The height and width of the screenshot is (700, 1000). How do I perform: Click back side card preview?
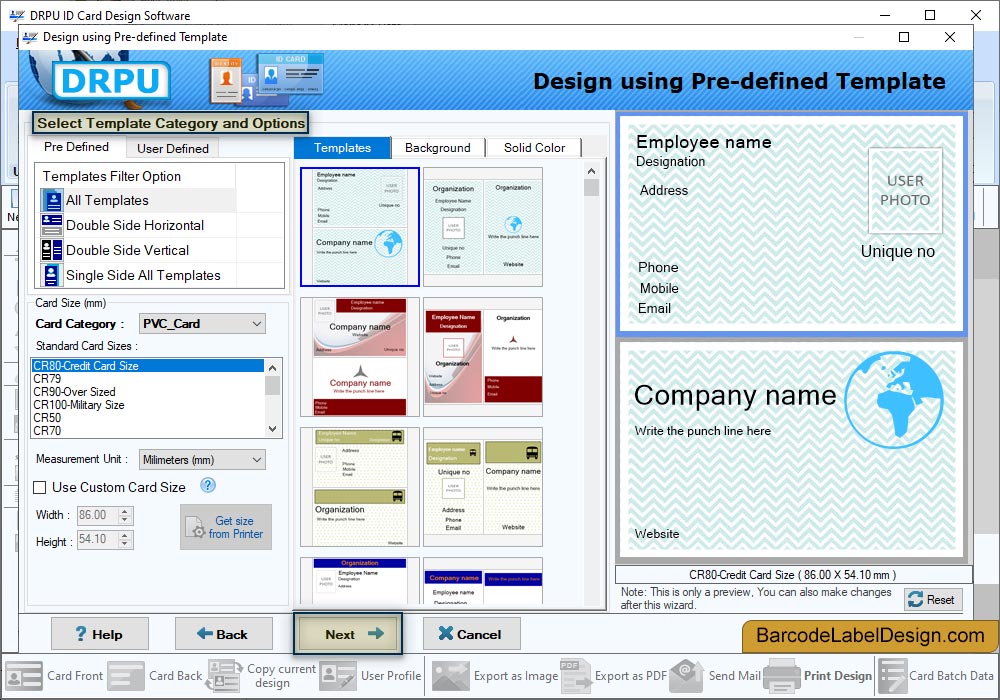[x=791, y=449]
